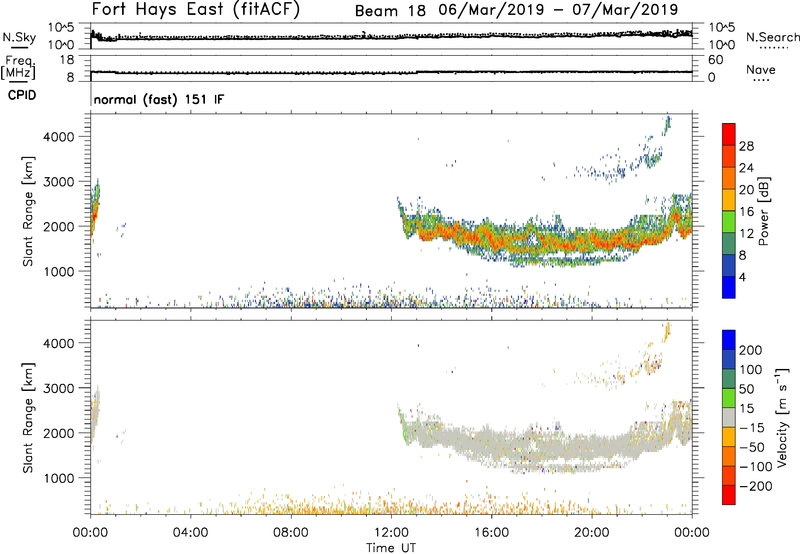Click the '-200' tick on Velocity scale
The height and width of the screenshot is (554, 800).
(x=756, y=486)
